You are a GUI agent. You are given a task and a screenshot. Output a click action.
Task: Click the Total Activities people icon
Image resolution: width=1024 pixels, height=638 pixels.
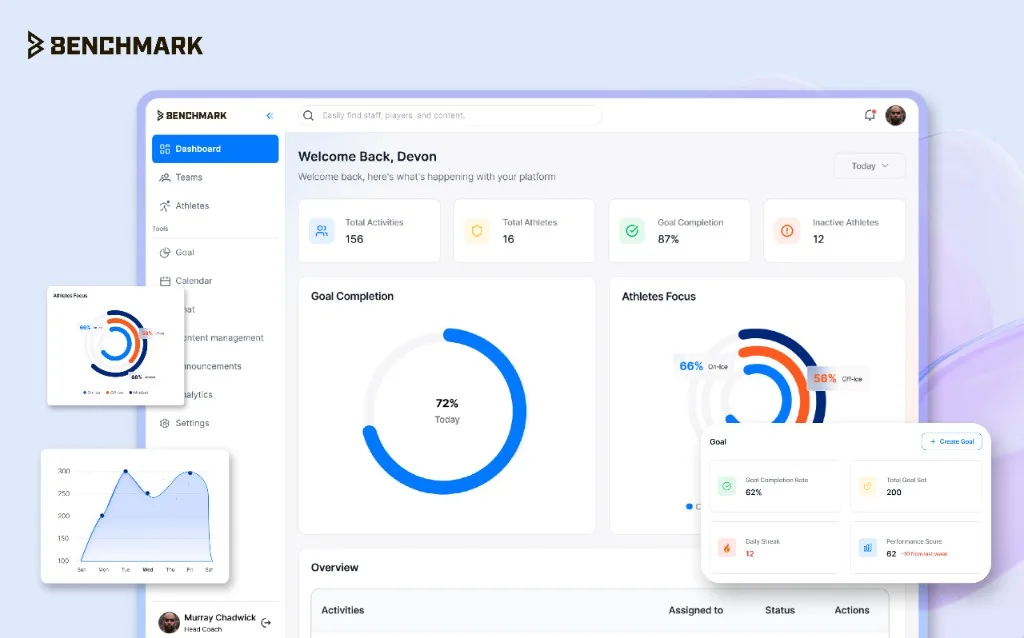(x=321, y=231)
